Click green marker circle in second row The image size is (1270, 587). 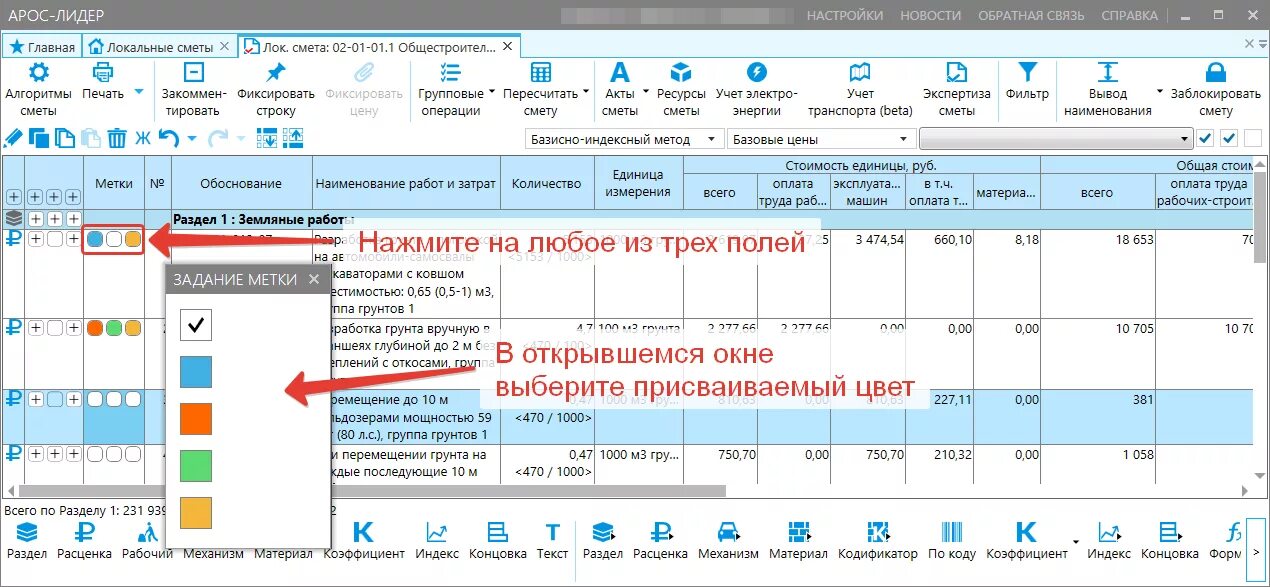[x=114, y=327]
